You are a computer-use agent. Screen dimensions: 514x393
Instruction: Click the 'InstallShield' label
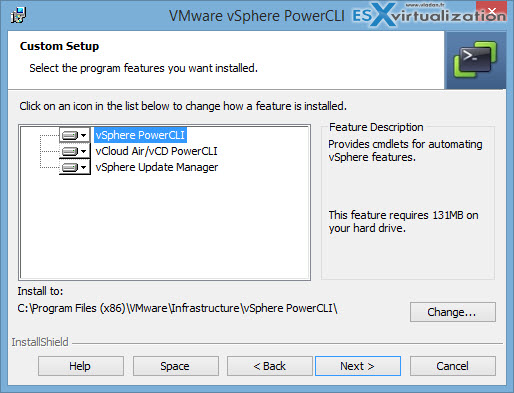[x=40, y=342]
